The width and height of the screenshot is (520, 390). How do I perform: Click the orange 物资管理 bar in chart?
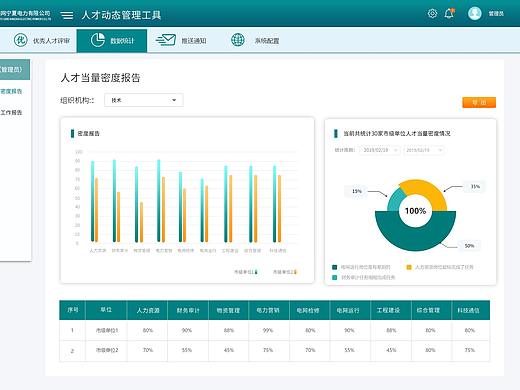tap(141, 222)
